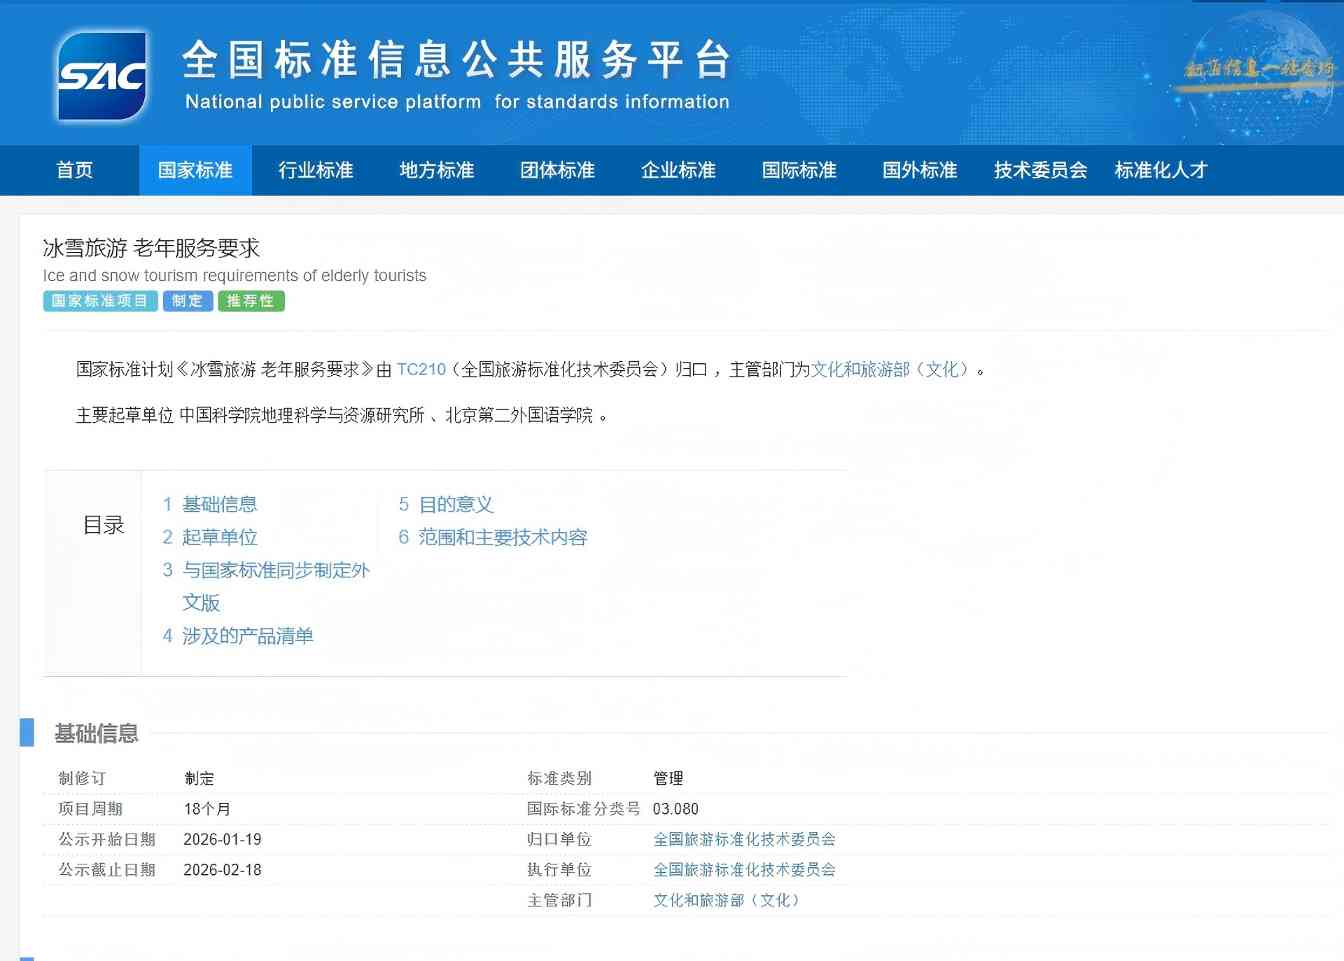The width and height of the screenshot is (1344, 961).
Task: Open the 国际标准 section
Action: (799, 170)
